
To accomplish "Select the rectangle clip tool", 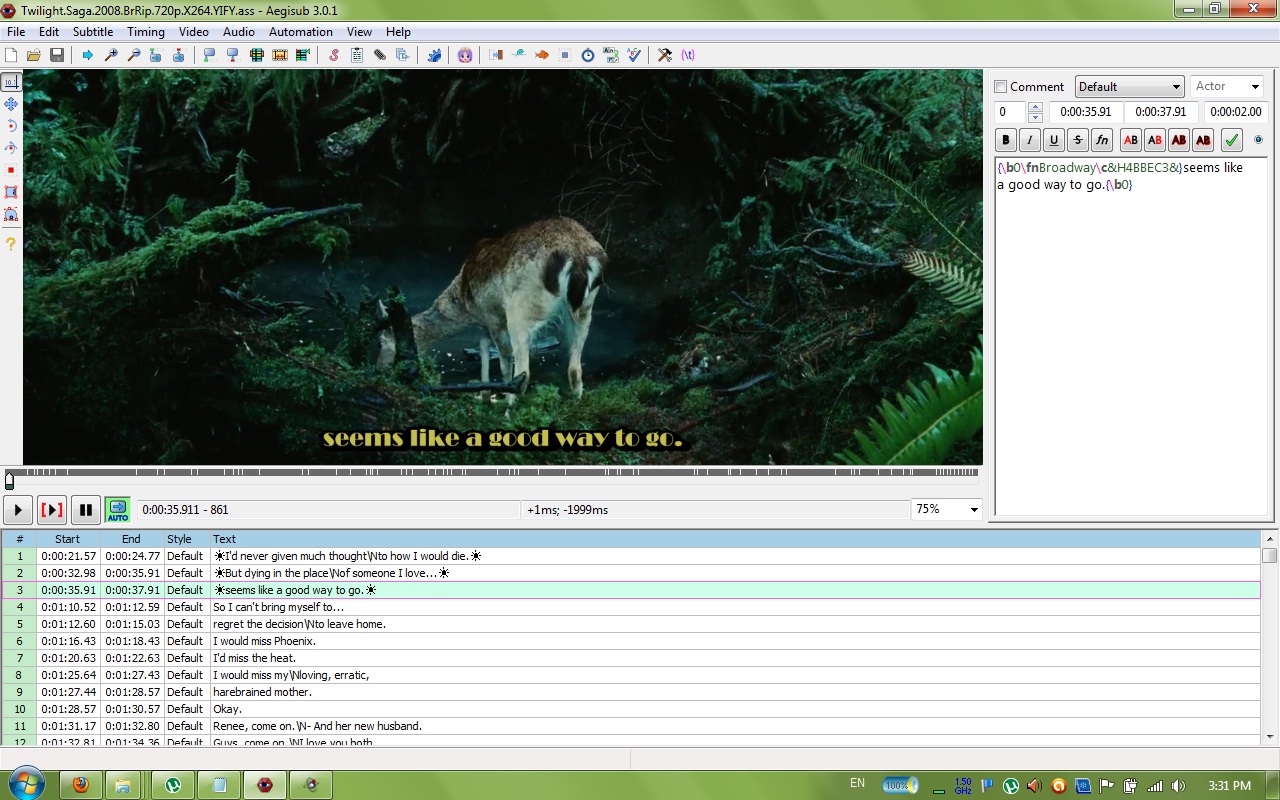I will (11, 192).
